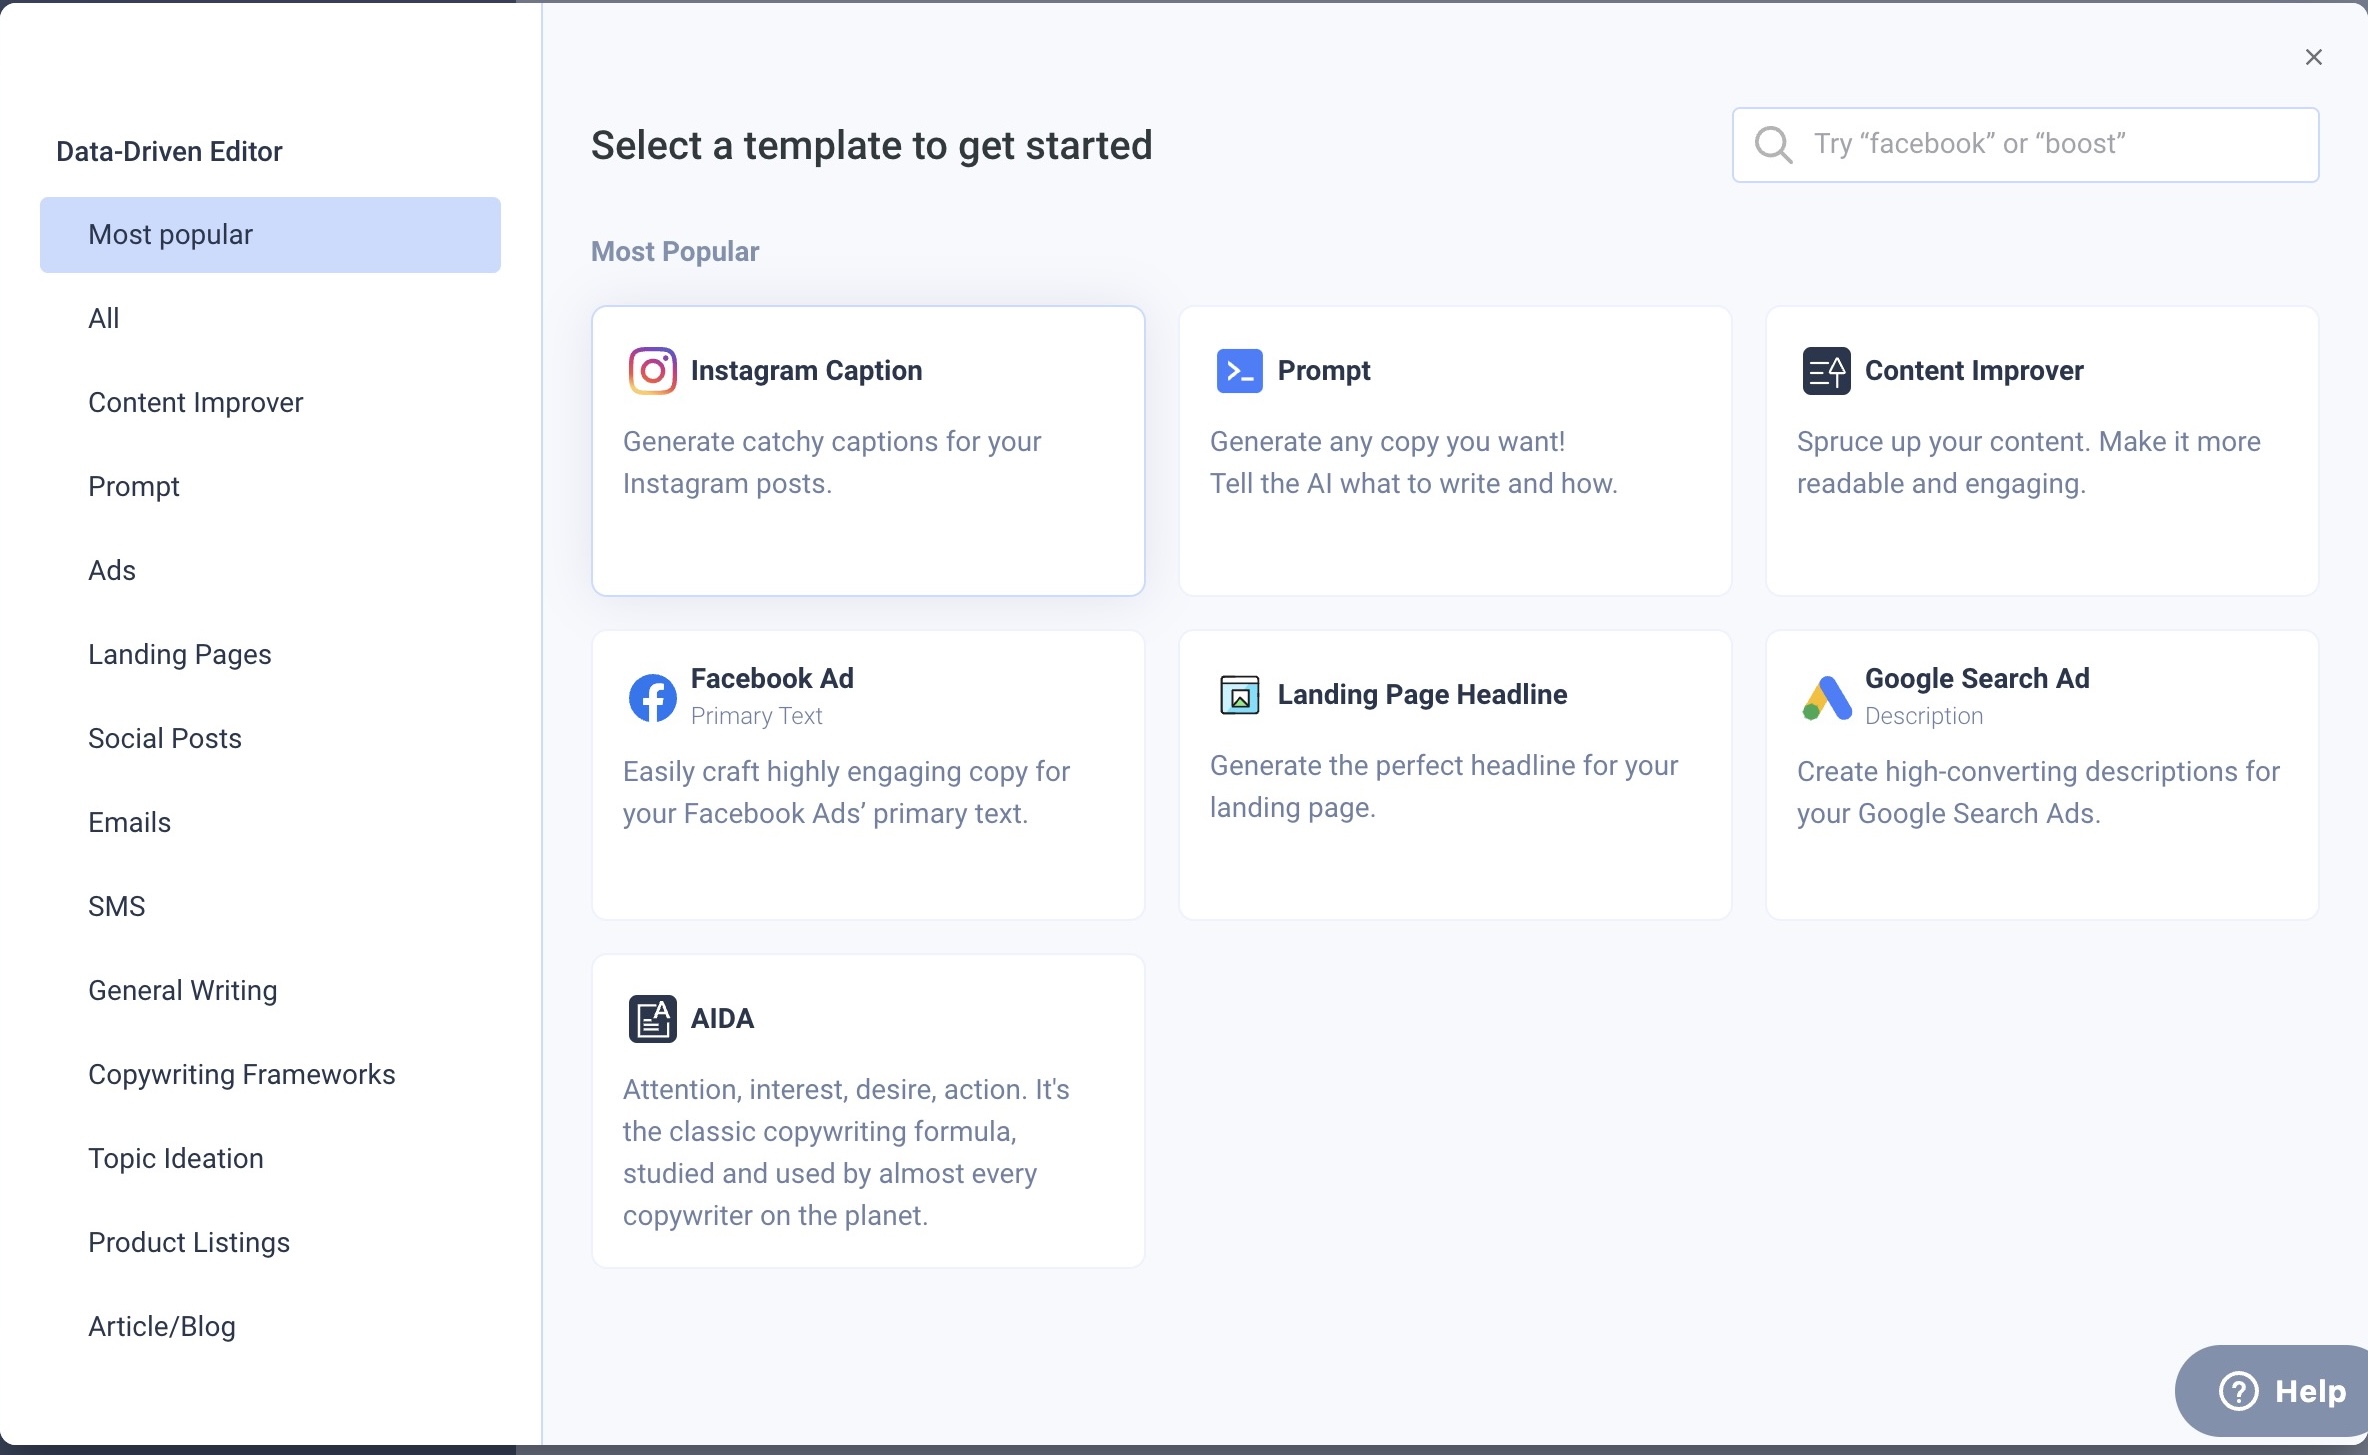Image resolution: width=2368 pixels, height=1455 pixels.
Task: Open the Copywriting Frameworks section
Action: click(242, 1074)
